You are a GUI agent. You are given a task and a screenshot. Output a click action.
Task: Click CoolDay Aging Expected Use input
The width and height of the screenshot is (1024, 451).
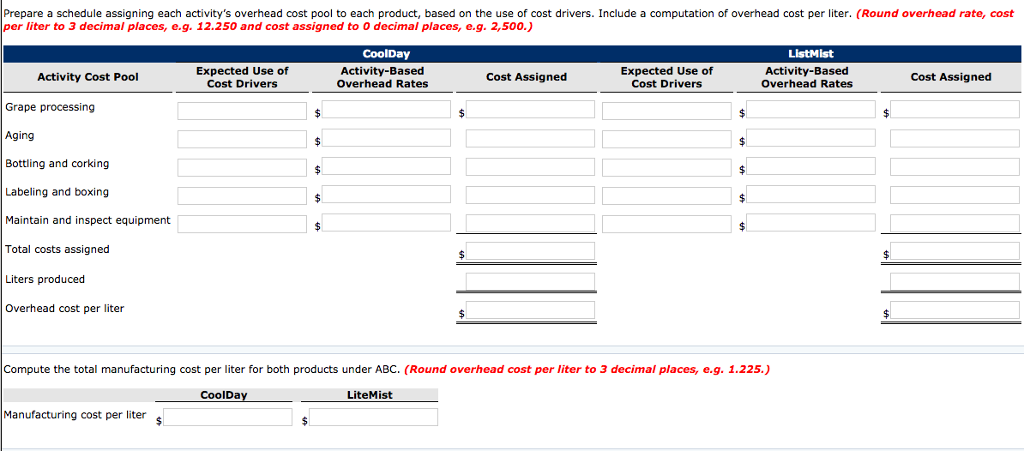pyautogui.click(x=242, y=139)
